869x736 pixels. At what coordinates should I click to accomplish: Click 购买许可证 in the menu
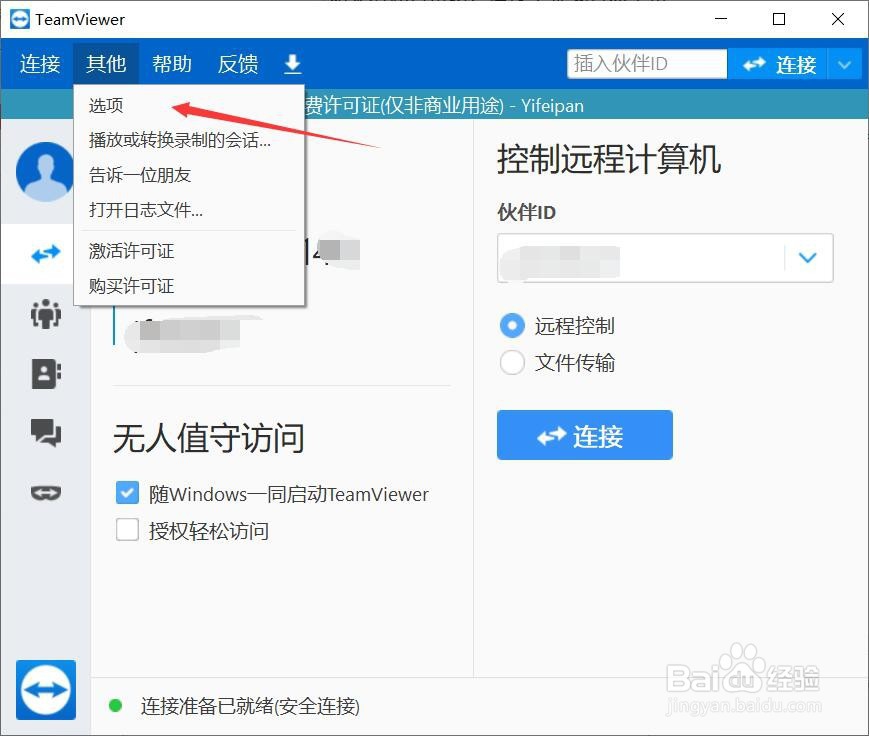point(189,286)
